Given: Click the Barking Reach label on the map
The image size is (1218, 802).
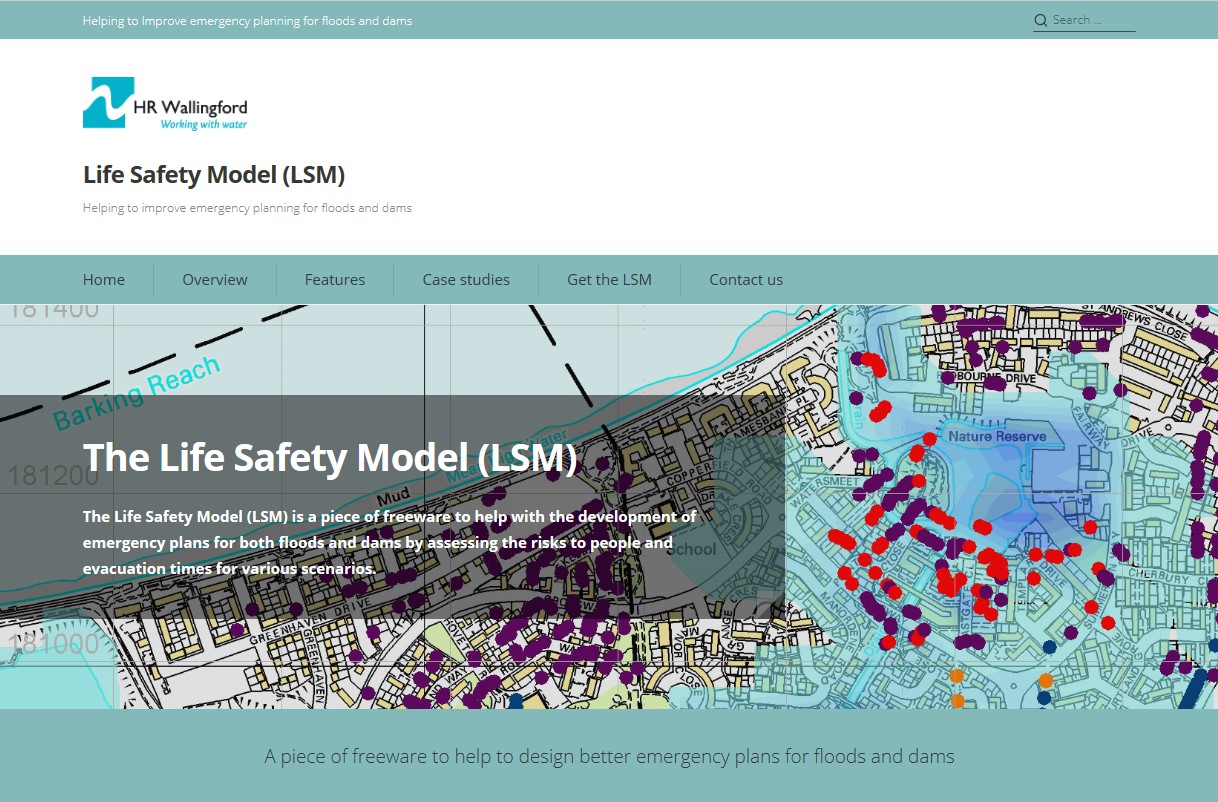Looking at the screenshot, I should (x=137, y=392).
